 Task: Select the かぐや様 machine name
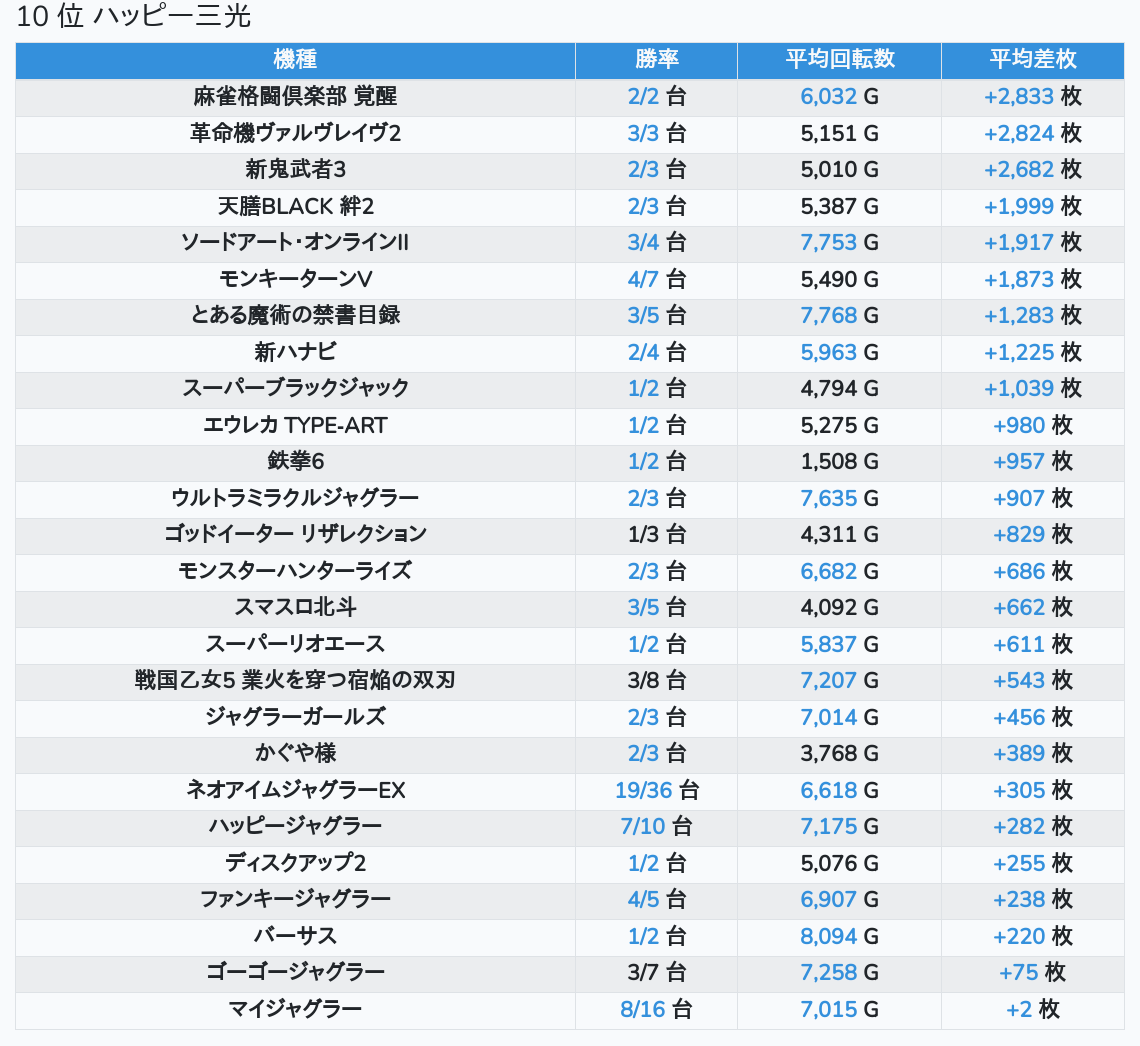[295, 754]
